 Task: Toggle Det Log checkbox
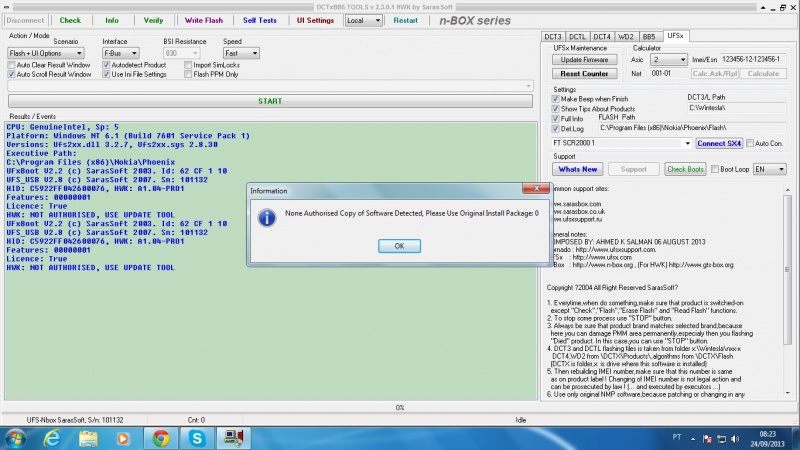click(555, 129)
